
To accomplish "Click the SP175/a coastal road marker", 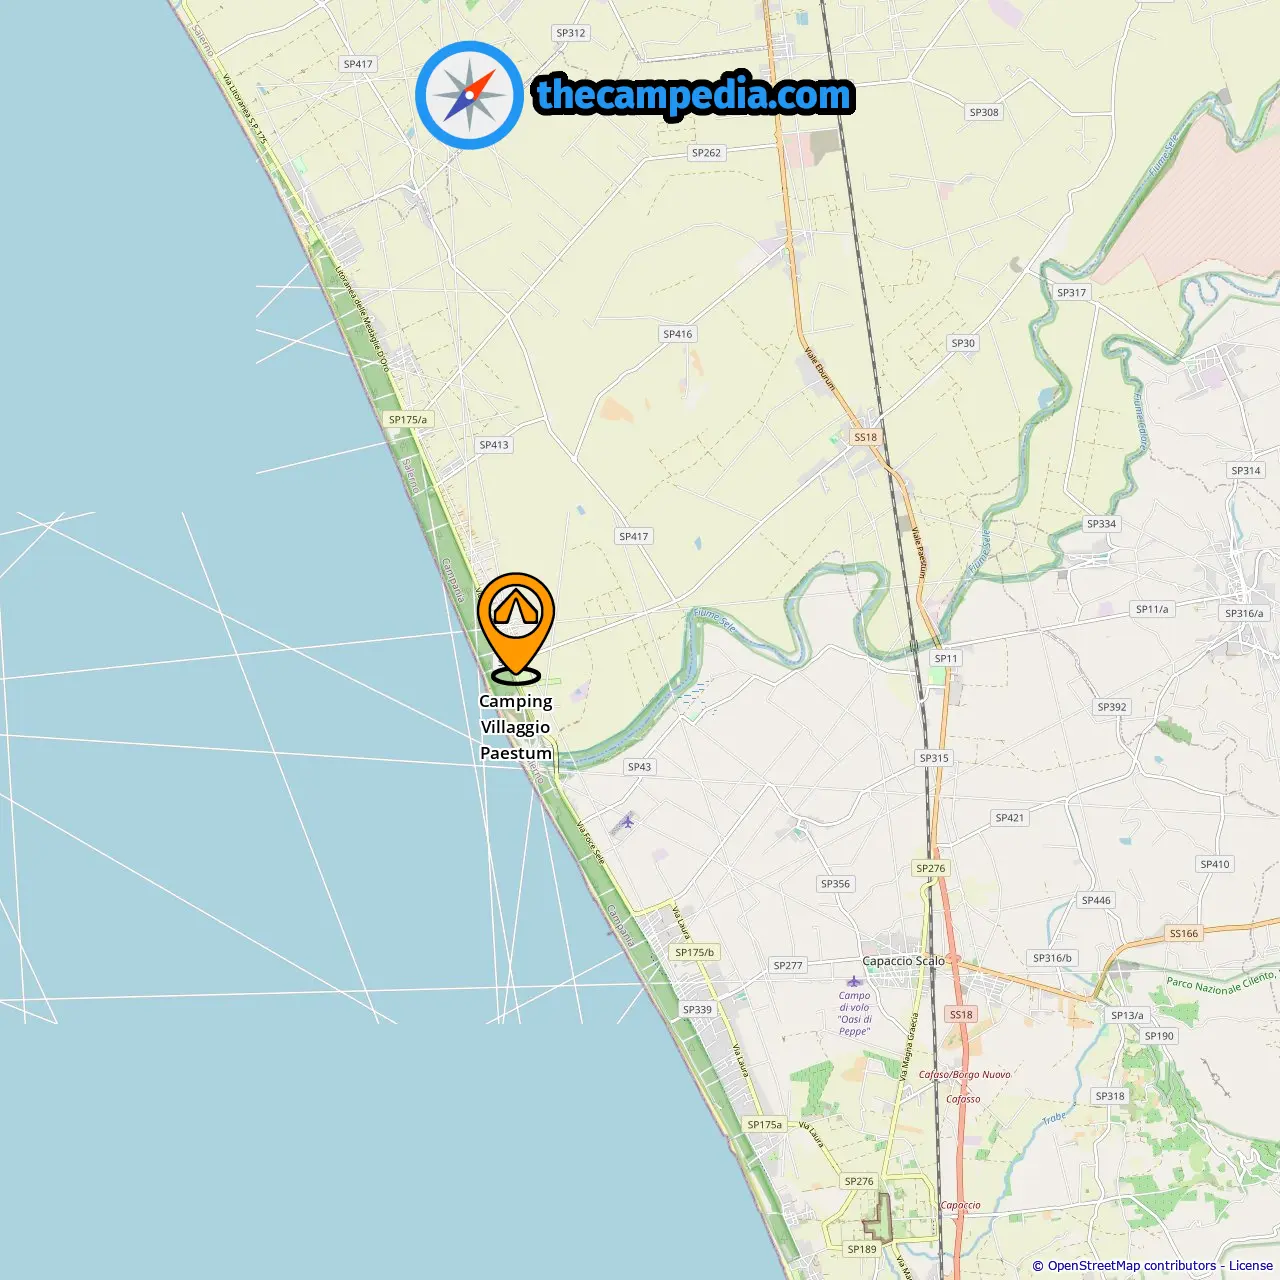I will 408,420.
